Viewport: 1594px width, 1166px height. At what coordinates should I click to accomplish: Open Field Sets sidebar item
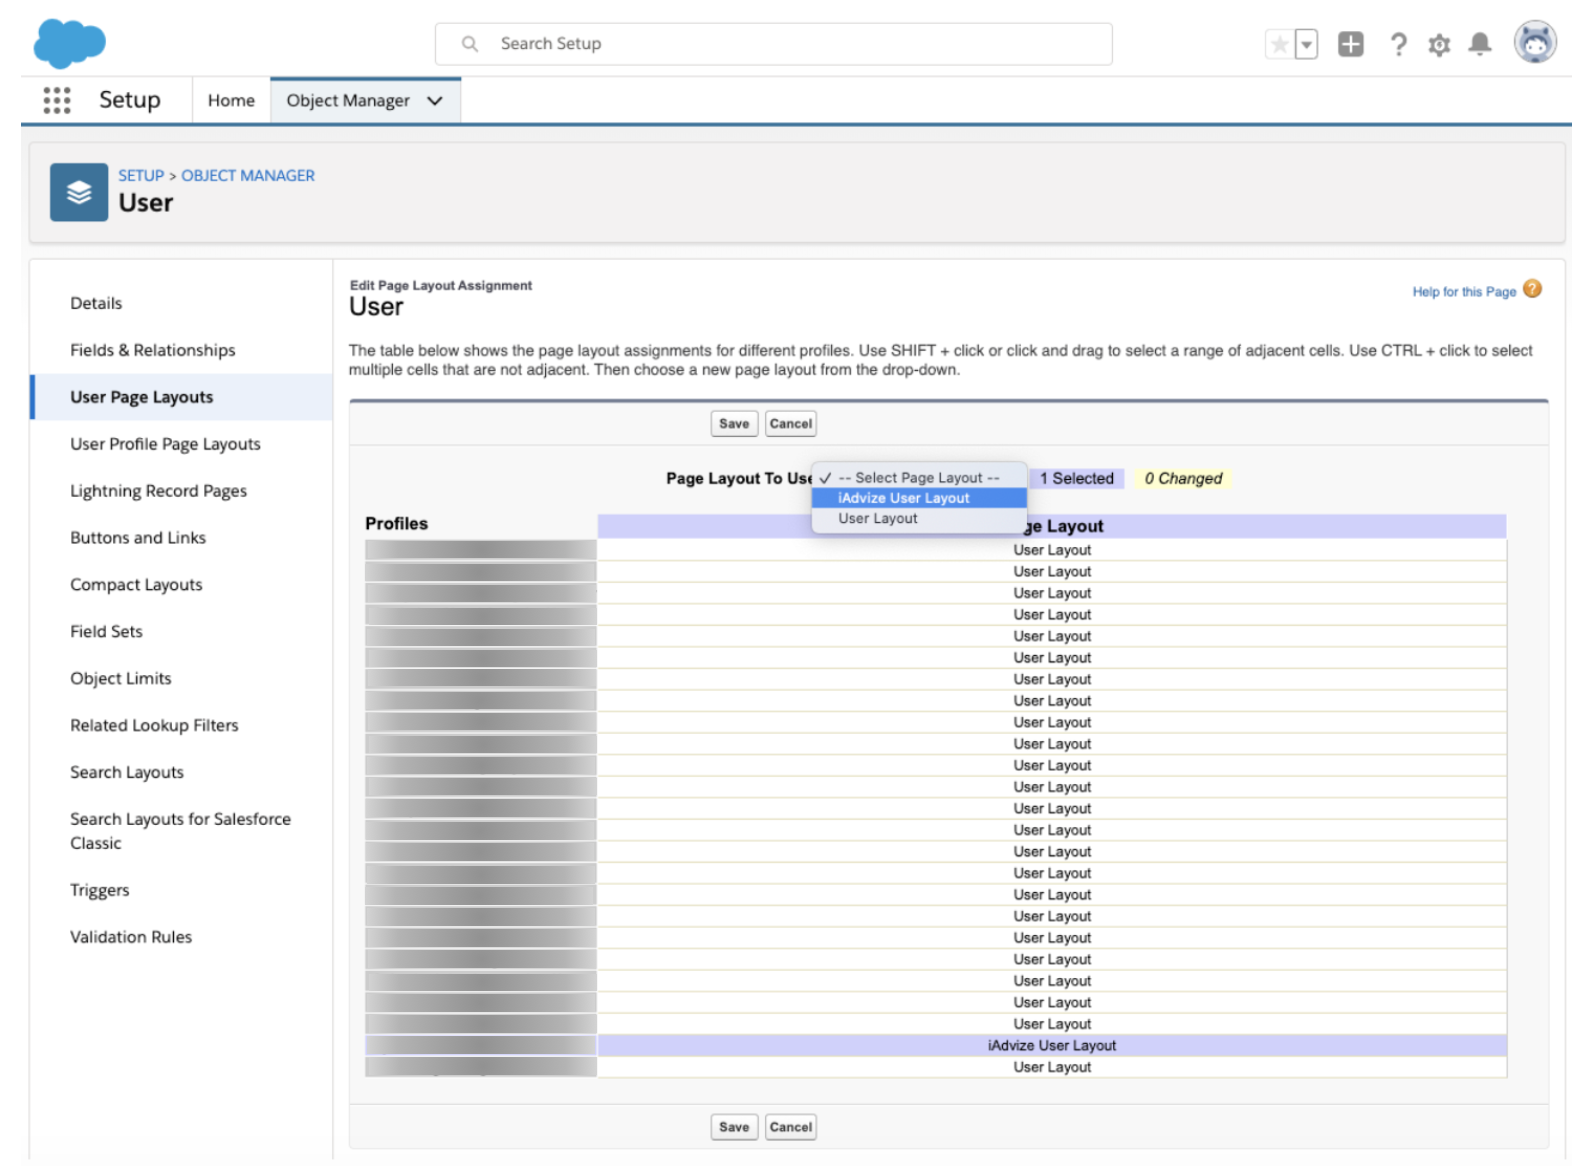coord(106,632)
